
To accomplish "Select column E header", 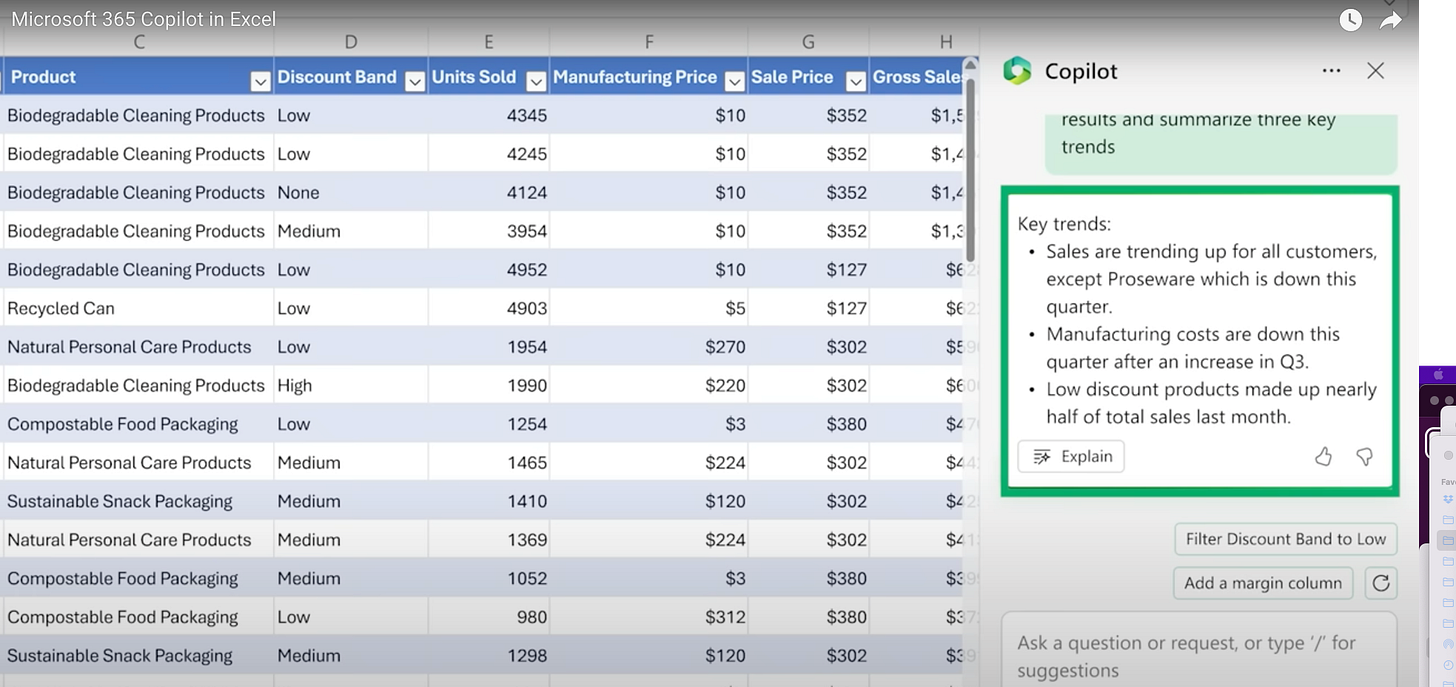I will click(x=489, y=42).
